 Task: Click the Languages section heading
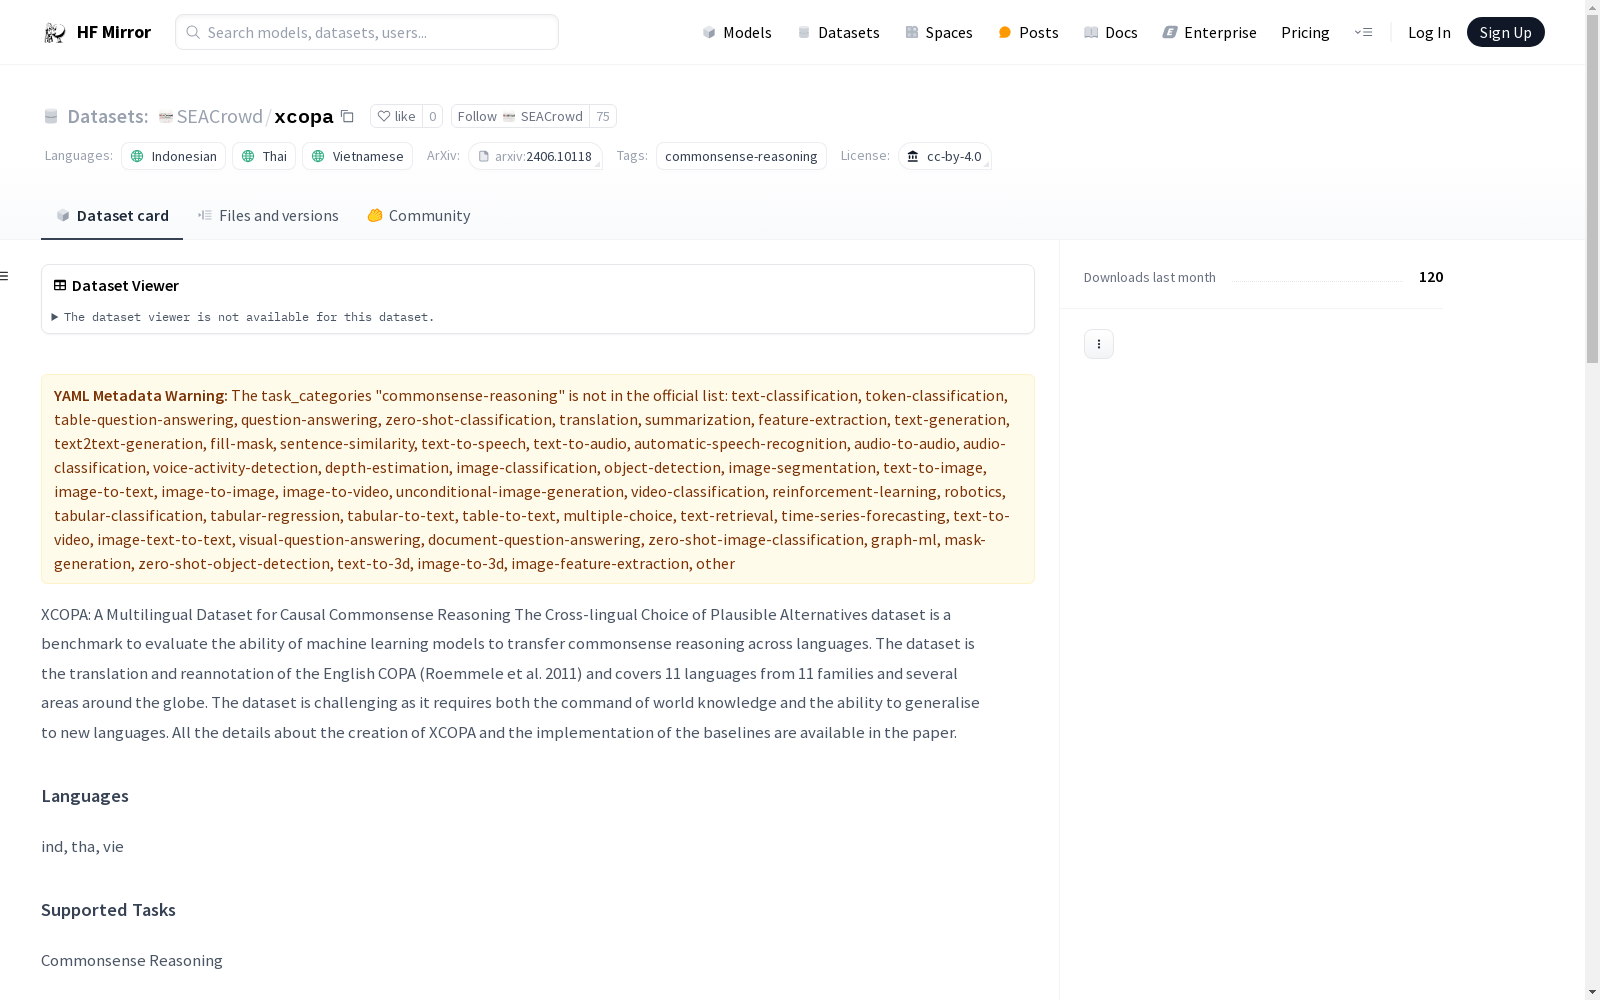tap(85, 796)
